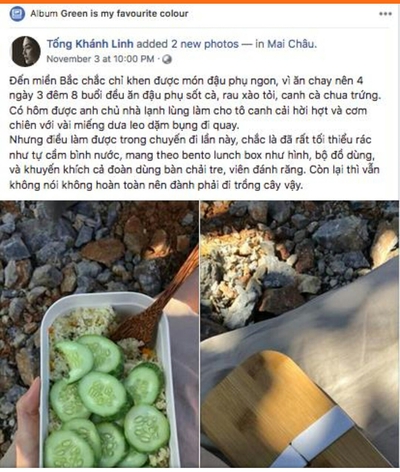Open the Mai Châu location link

pos(291,44)
